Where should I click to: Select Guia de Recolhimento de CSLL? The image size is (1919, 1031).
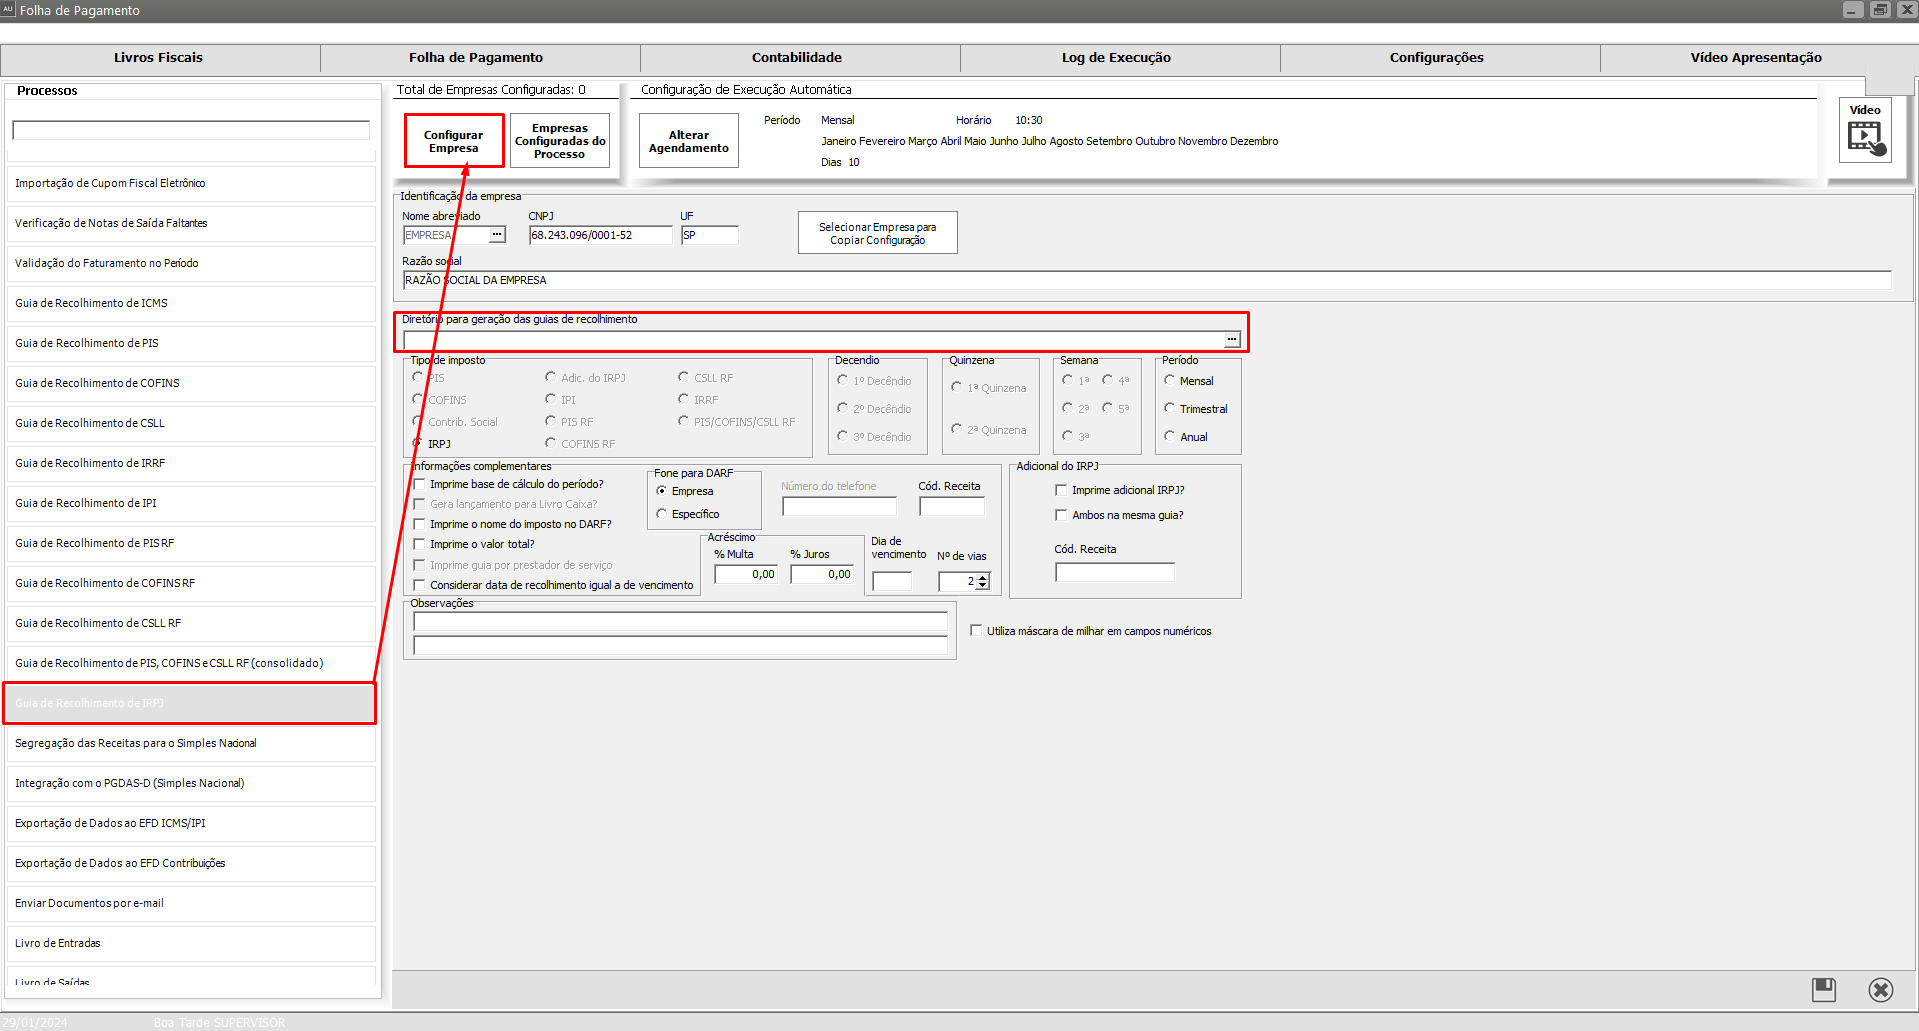pyautogui.click(x=191, y=423)
